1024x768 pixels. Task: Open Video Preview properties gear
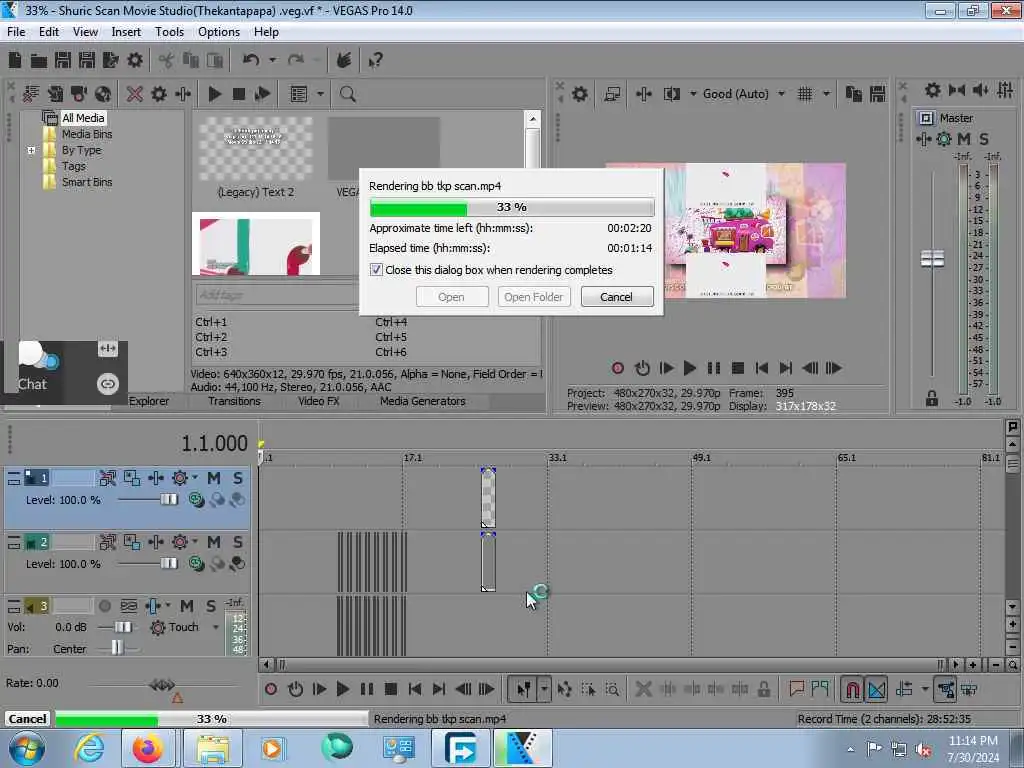[x=579, y=94]
